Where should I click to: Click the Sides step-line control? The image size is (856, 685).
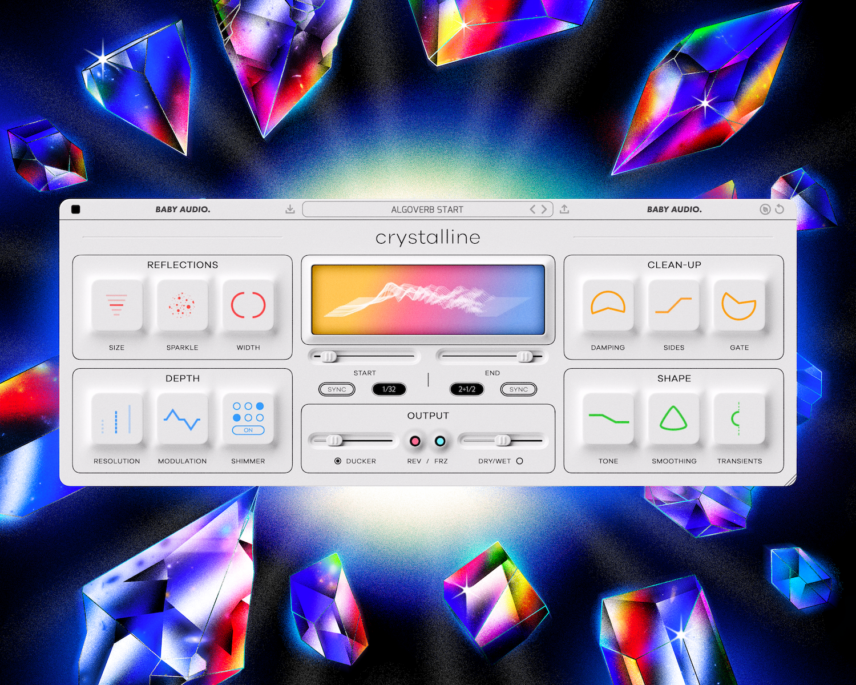[673, 305]
